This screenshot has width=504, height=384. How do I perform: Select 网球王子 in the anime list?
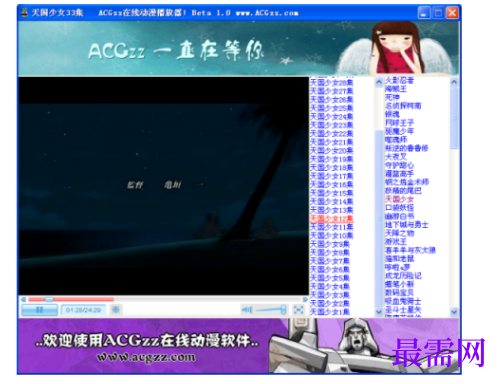pyautogui.click(x=400, y=123)
